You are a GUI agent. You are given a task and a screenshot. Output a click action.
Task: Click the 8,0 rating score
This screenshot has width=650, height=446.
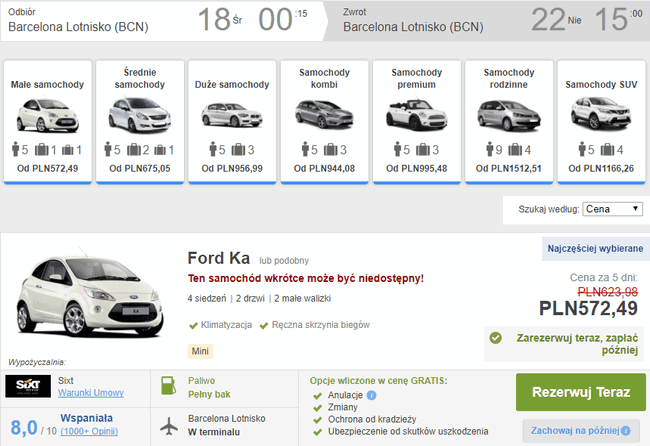tap(24, 427)
